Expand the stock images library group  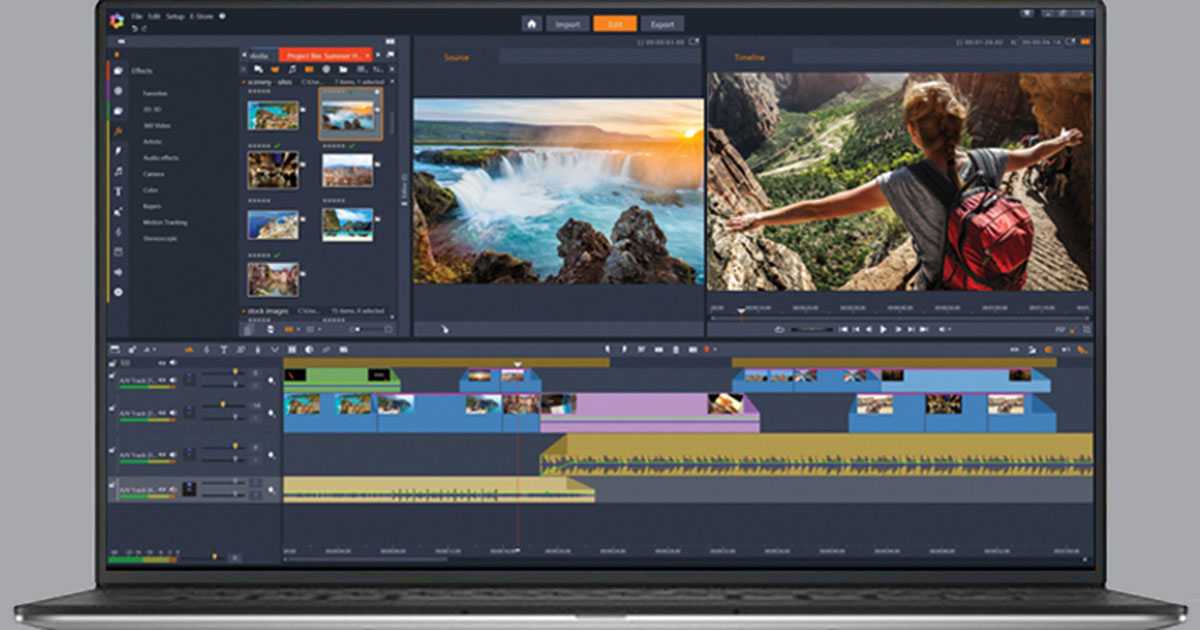244,311
